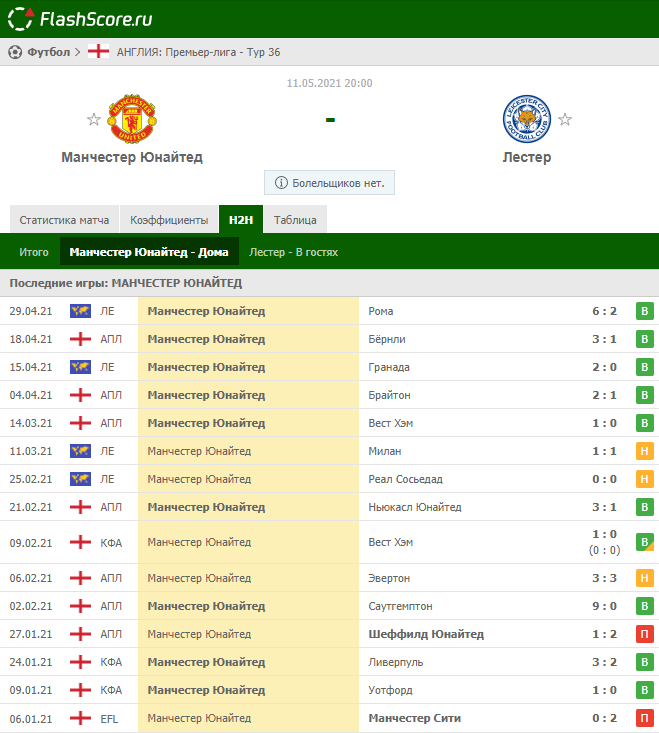This screenshot has width=659, height=733.
Task: Open the Манчестер Сити match entry
Action: tap(330, 719)
